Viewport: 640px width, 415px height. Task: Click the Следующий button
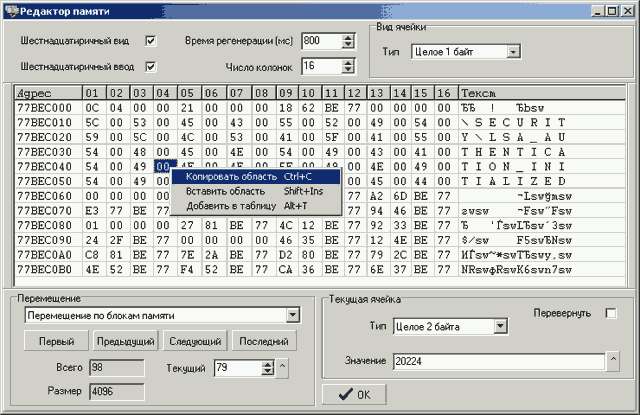point(195,341)
